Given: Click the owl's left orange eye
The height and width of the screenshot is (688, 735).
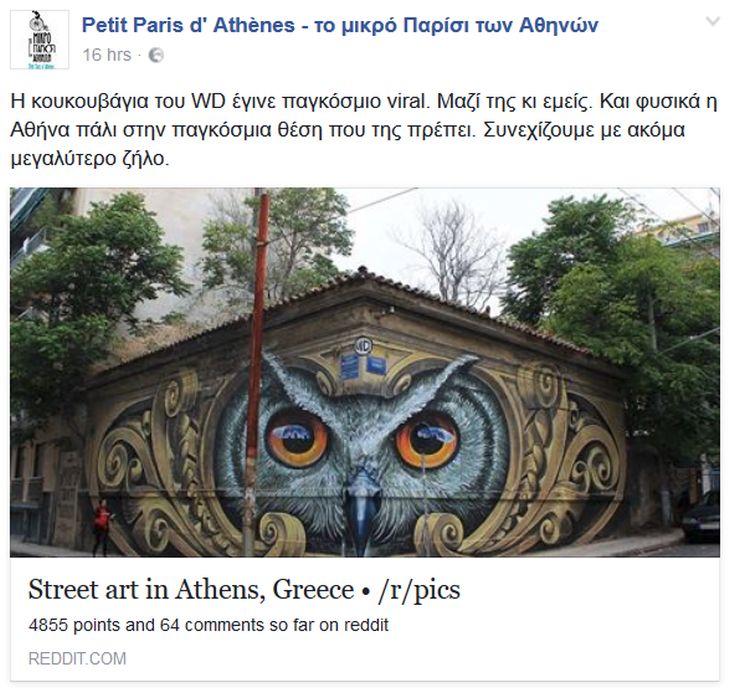Looking at the screenshot, I should pyautogui.click(x=297, y=438).
